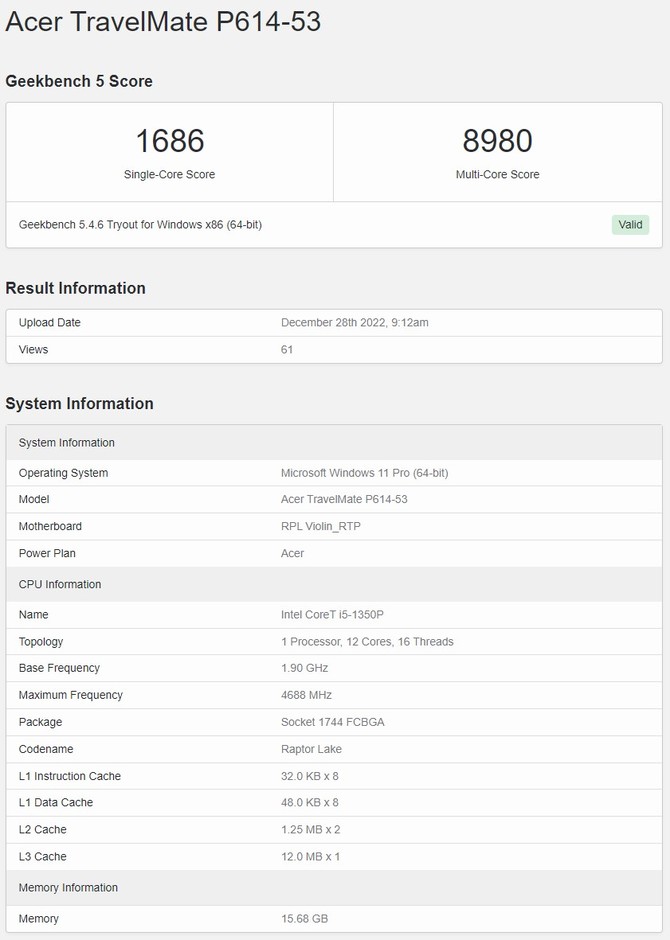Select the value 48.0 KB x 8
Viewport: 670px width, 940px height.
(310, 802)
